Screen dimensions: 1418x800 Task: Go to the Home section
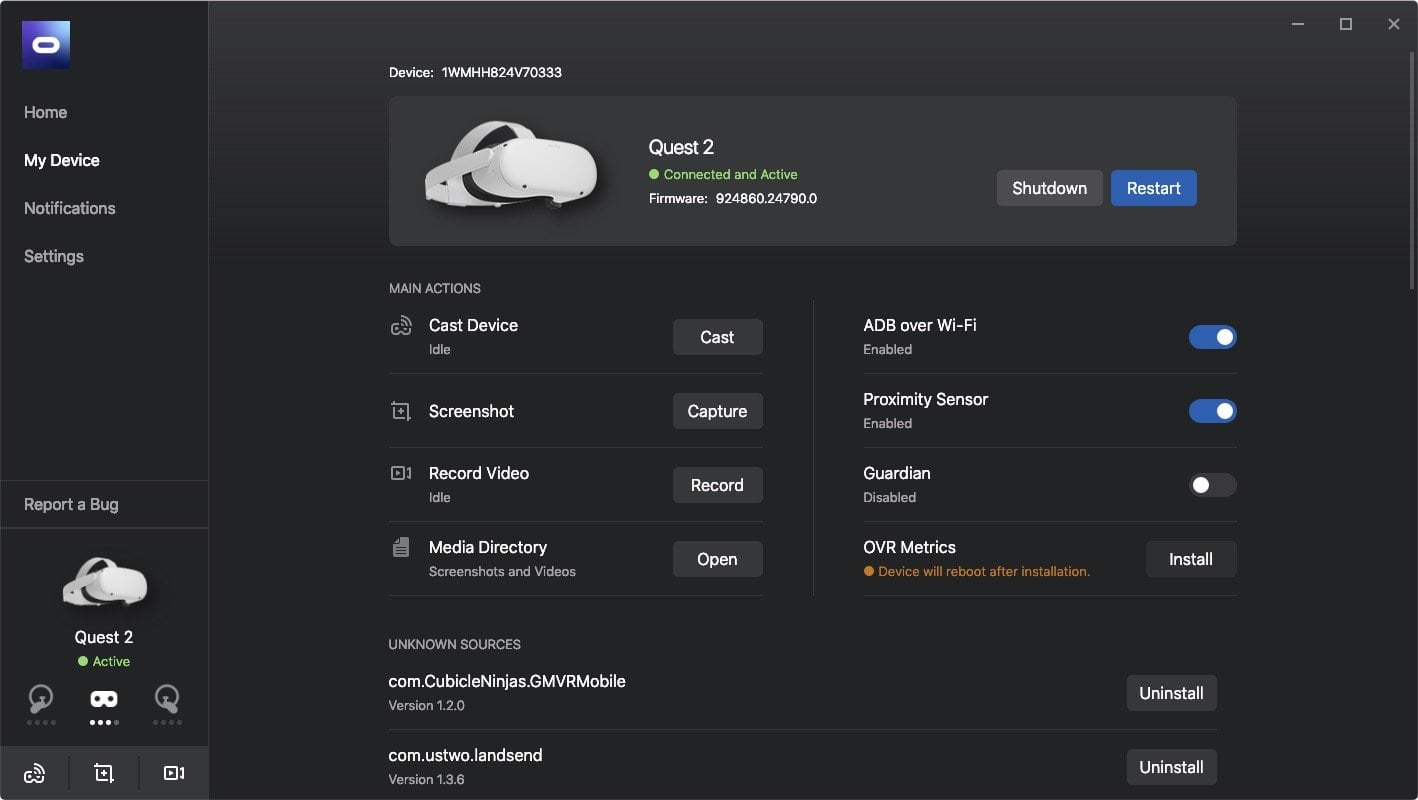click(46, 112)
